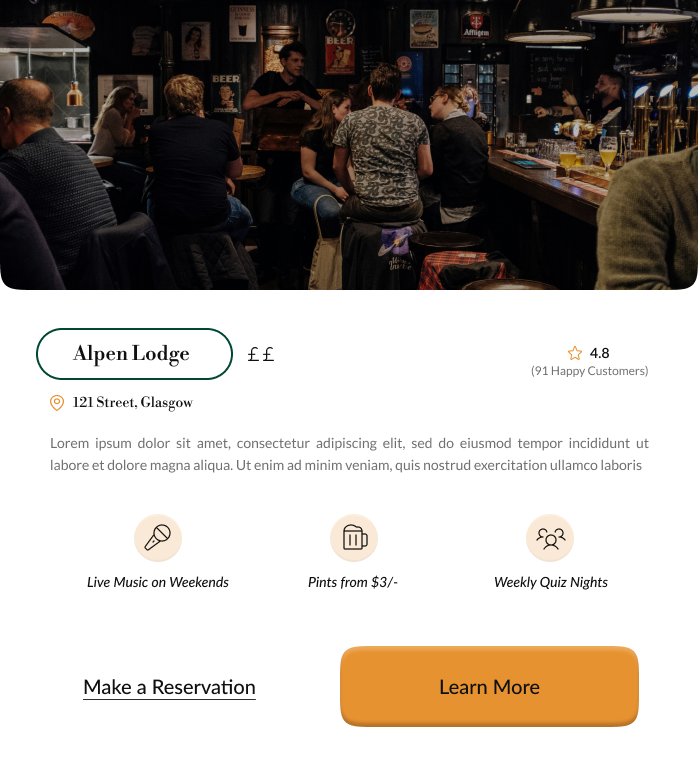
Task: Click the 4.8 rating score
Action: [599, 353]
